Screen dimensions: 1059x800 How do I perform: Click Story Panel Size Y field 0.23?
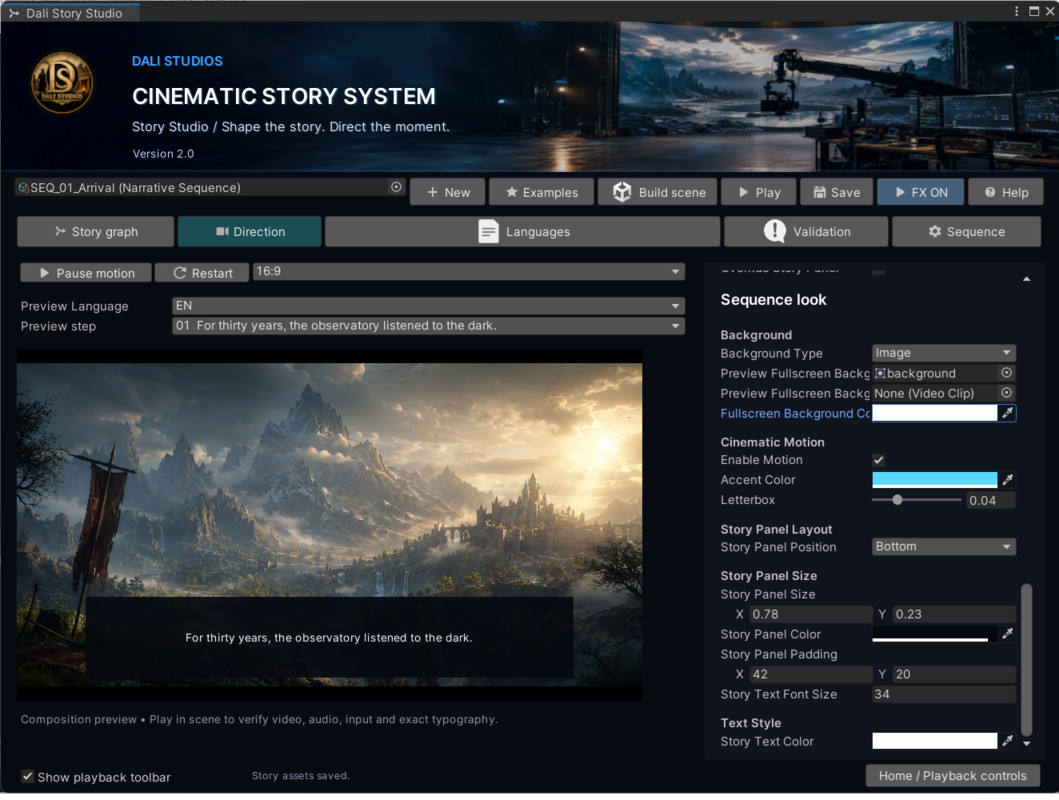[x=954, y=614]
